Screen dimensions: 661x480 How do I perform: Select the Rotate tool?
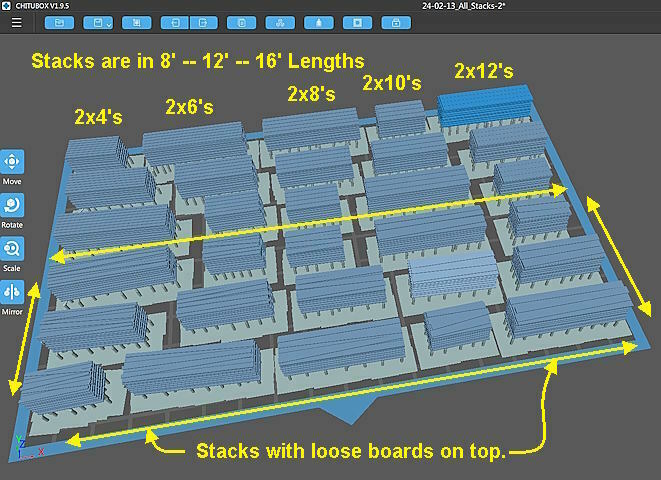click(x=12, y=205)
